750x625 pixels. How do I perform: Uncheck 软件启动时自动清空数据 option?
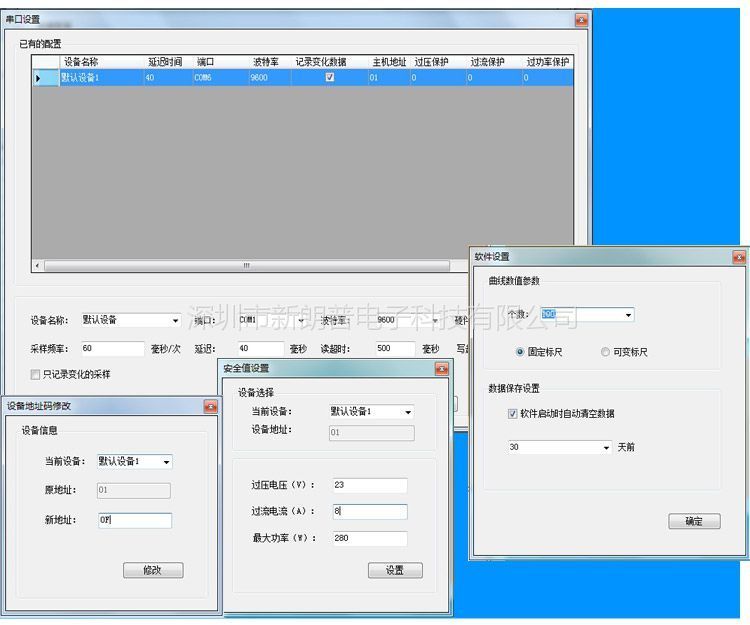(x=513, y=414)
